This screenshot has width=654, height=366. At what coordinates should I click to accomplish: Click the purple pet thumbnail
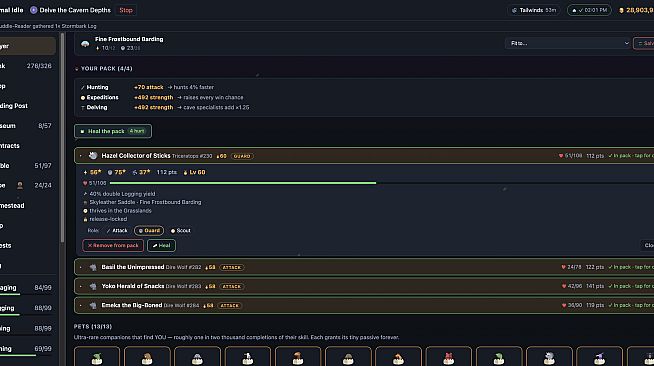coord(599,356)
